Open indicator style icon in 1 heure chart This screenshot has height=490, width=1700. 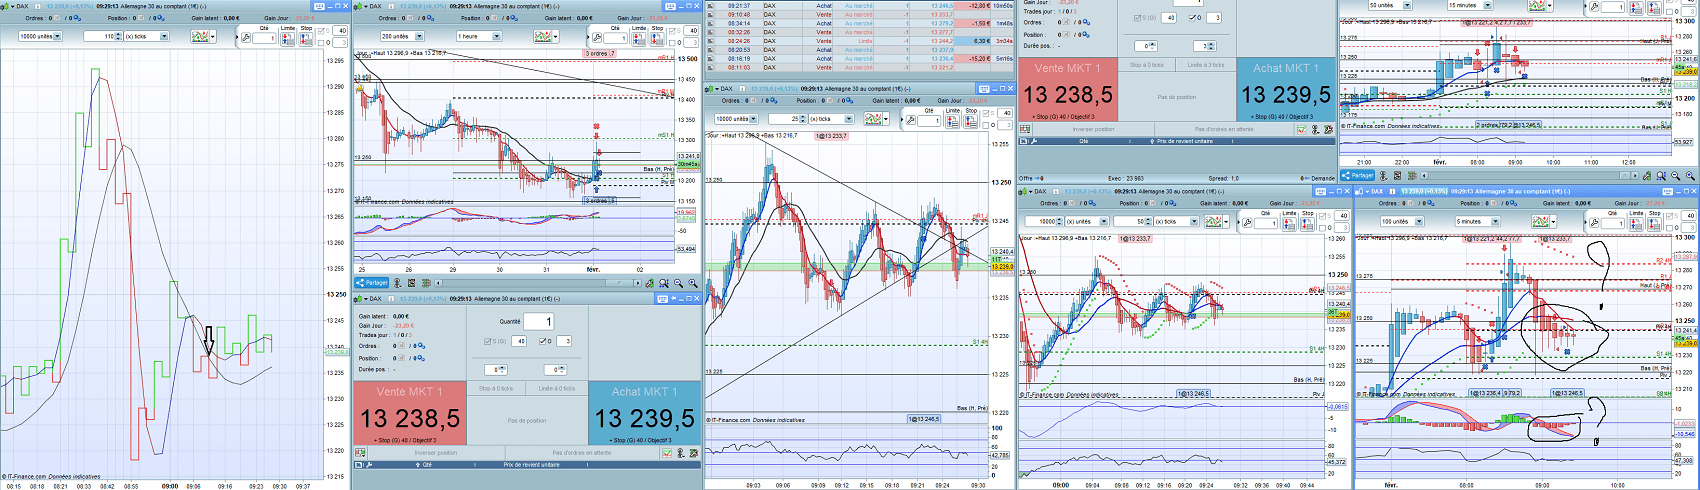tap(543, 36)
